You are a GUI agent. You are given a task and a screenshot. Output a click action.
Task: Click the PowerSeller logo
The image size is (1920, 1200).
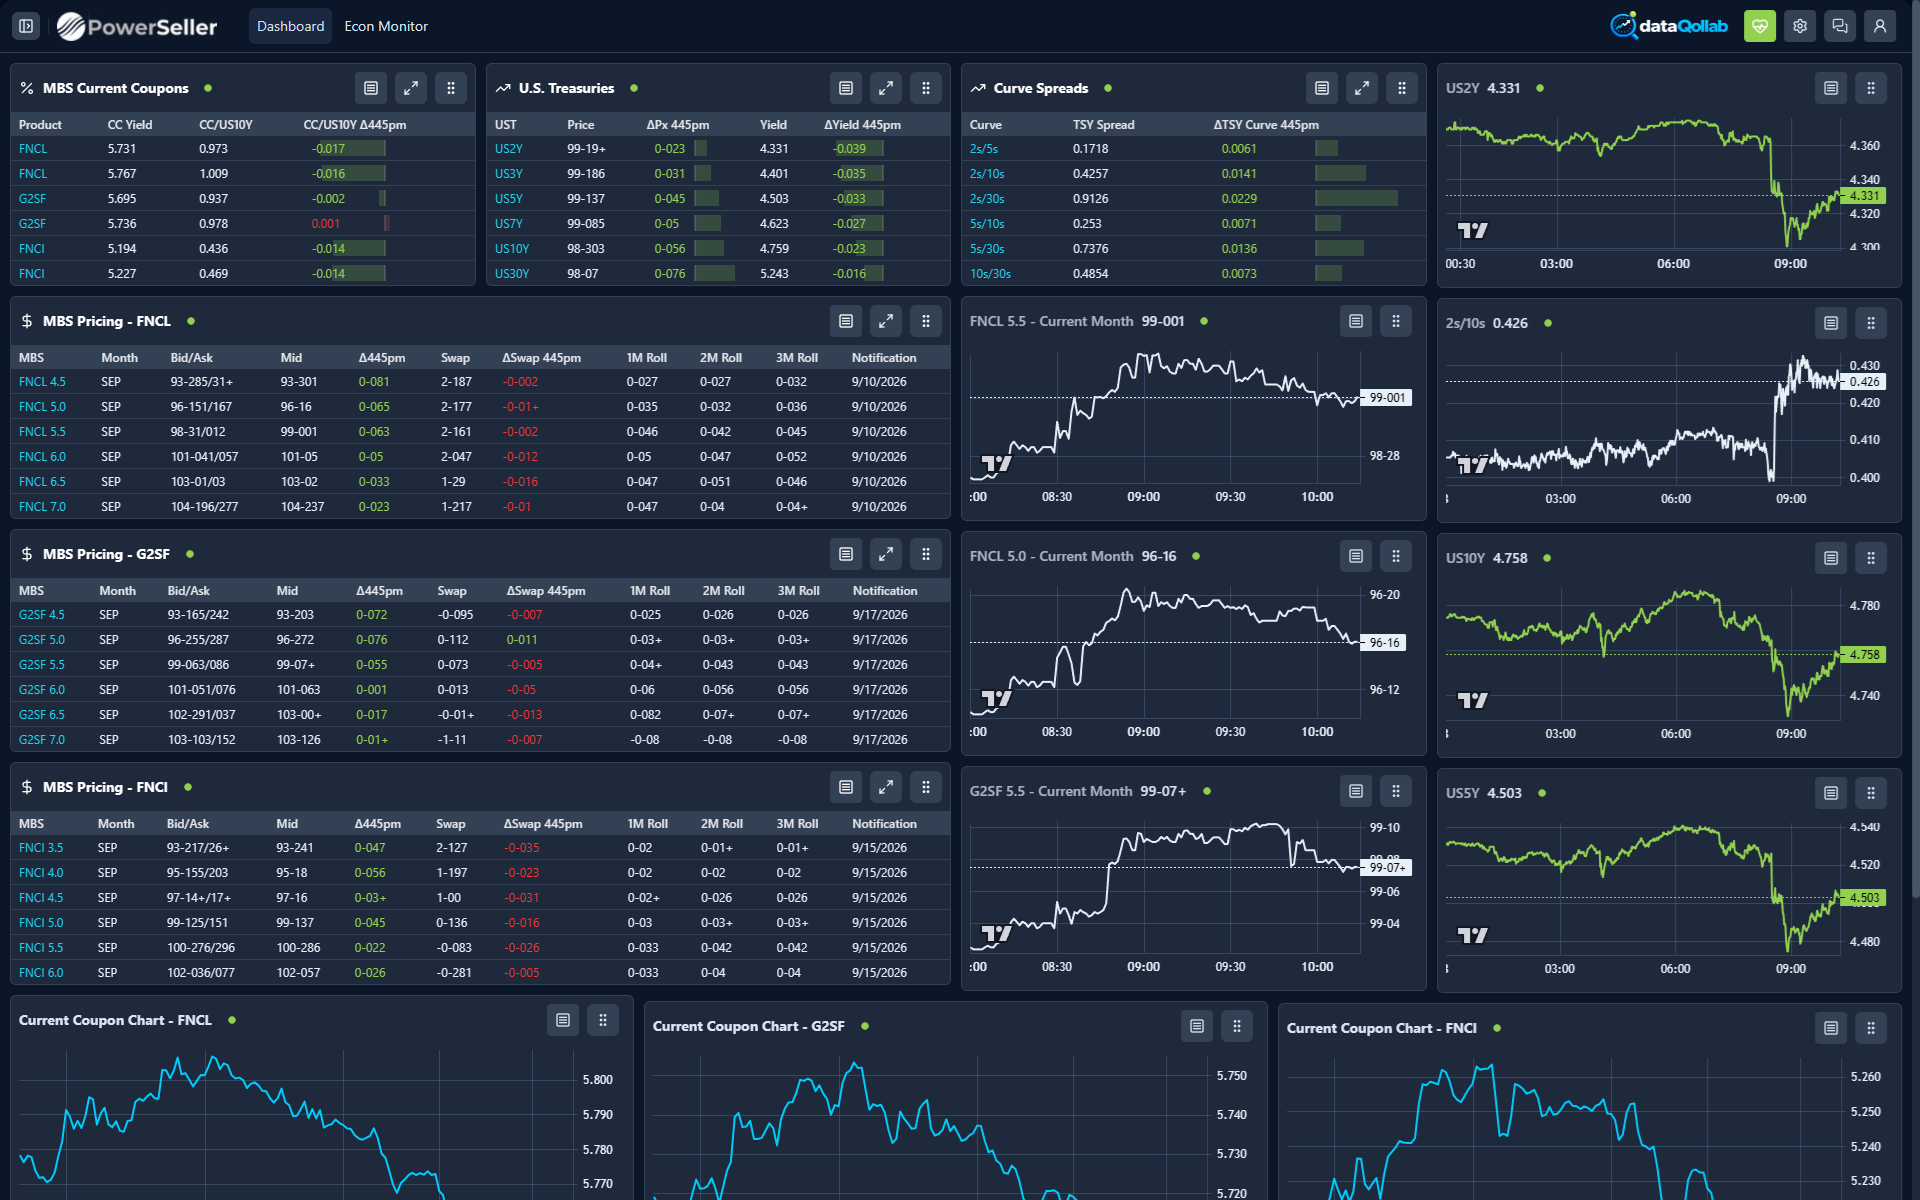(x=137, y=27)
